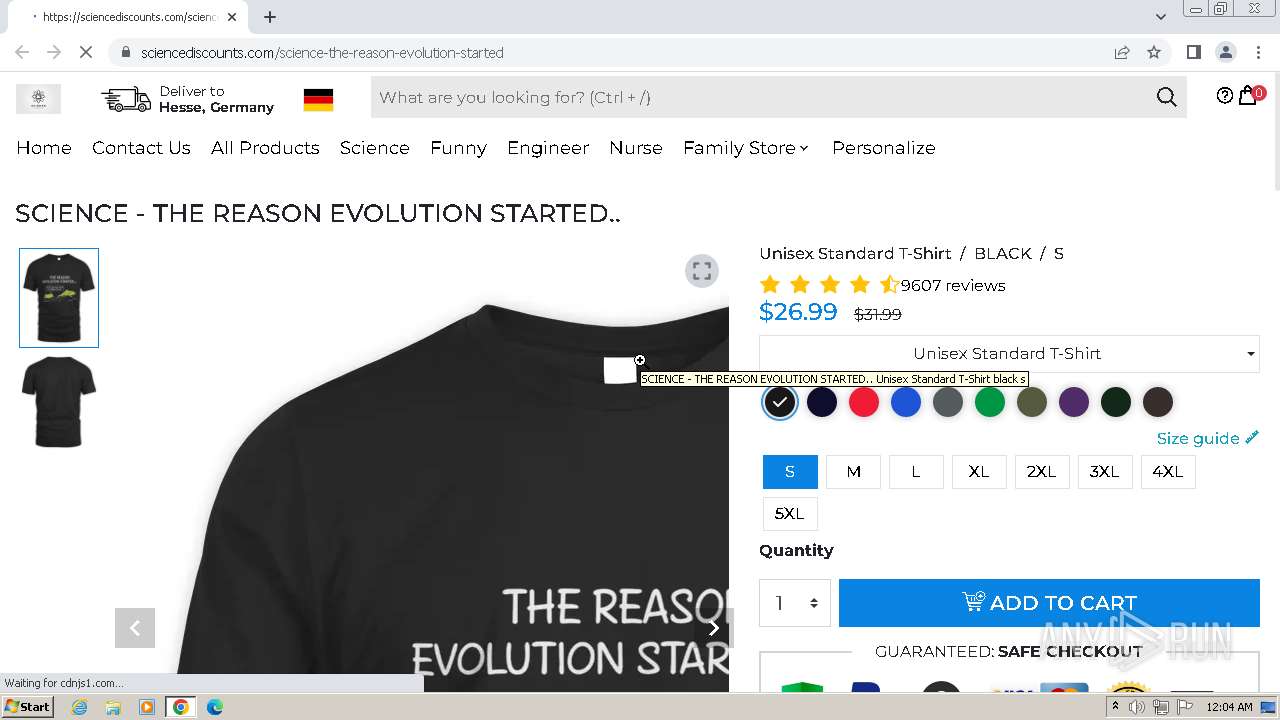Image resolution: width=1280 pixels, height=720 pixels.
Task: Open Windows Media Player from taskbar
Action: (147, 707)
